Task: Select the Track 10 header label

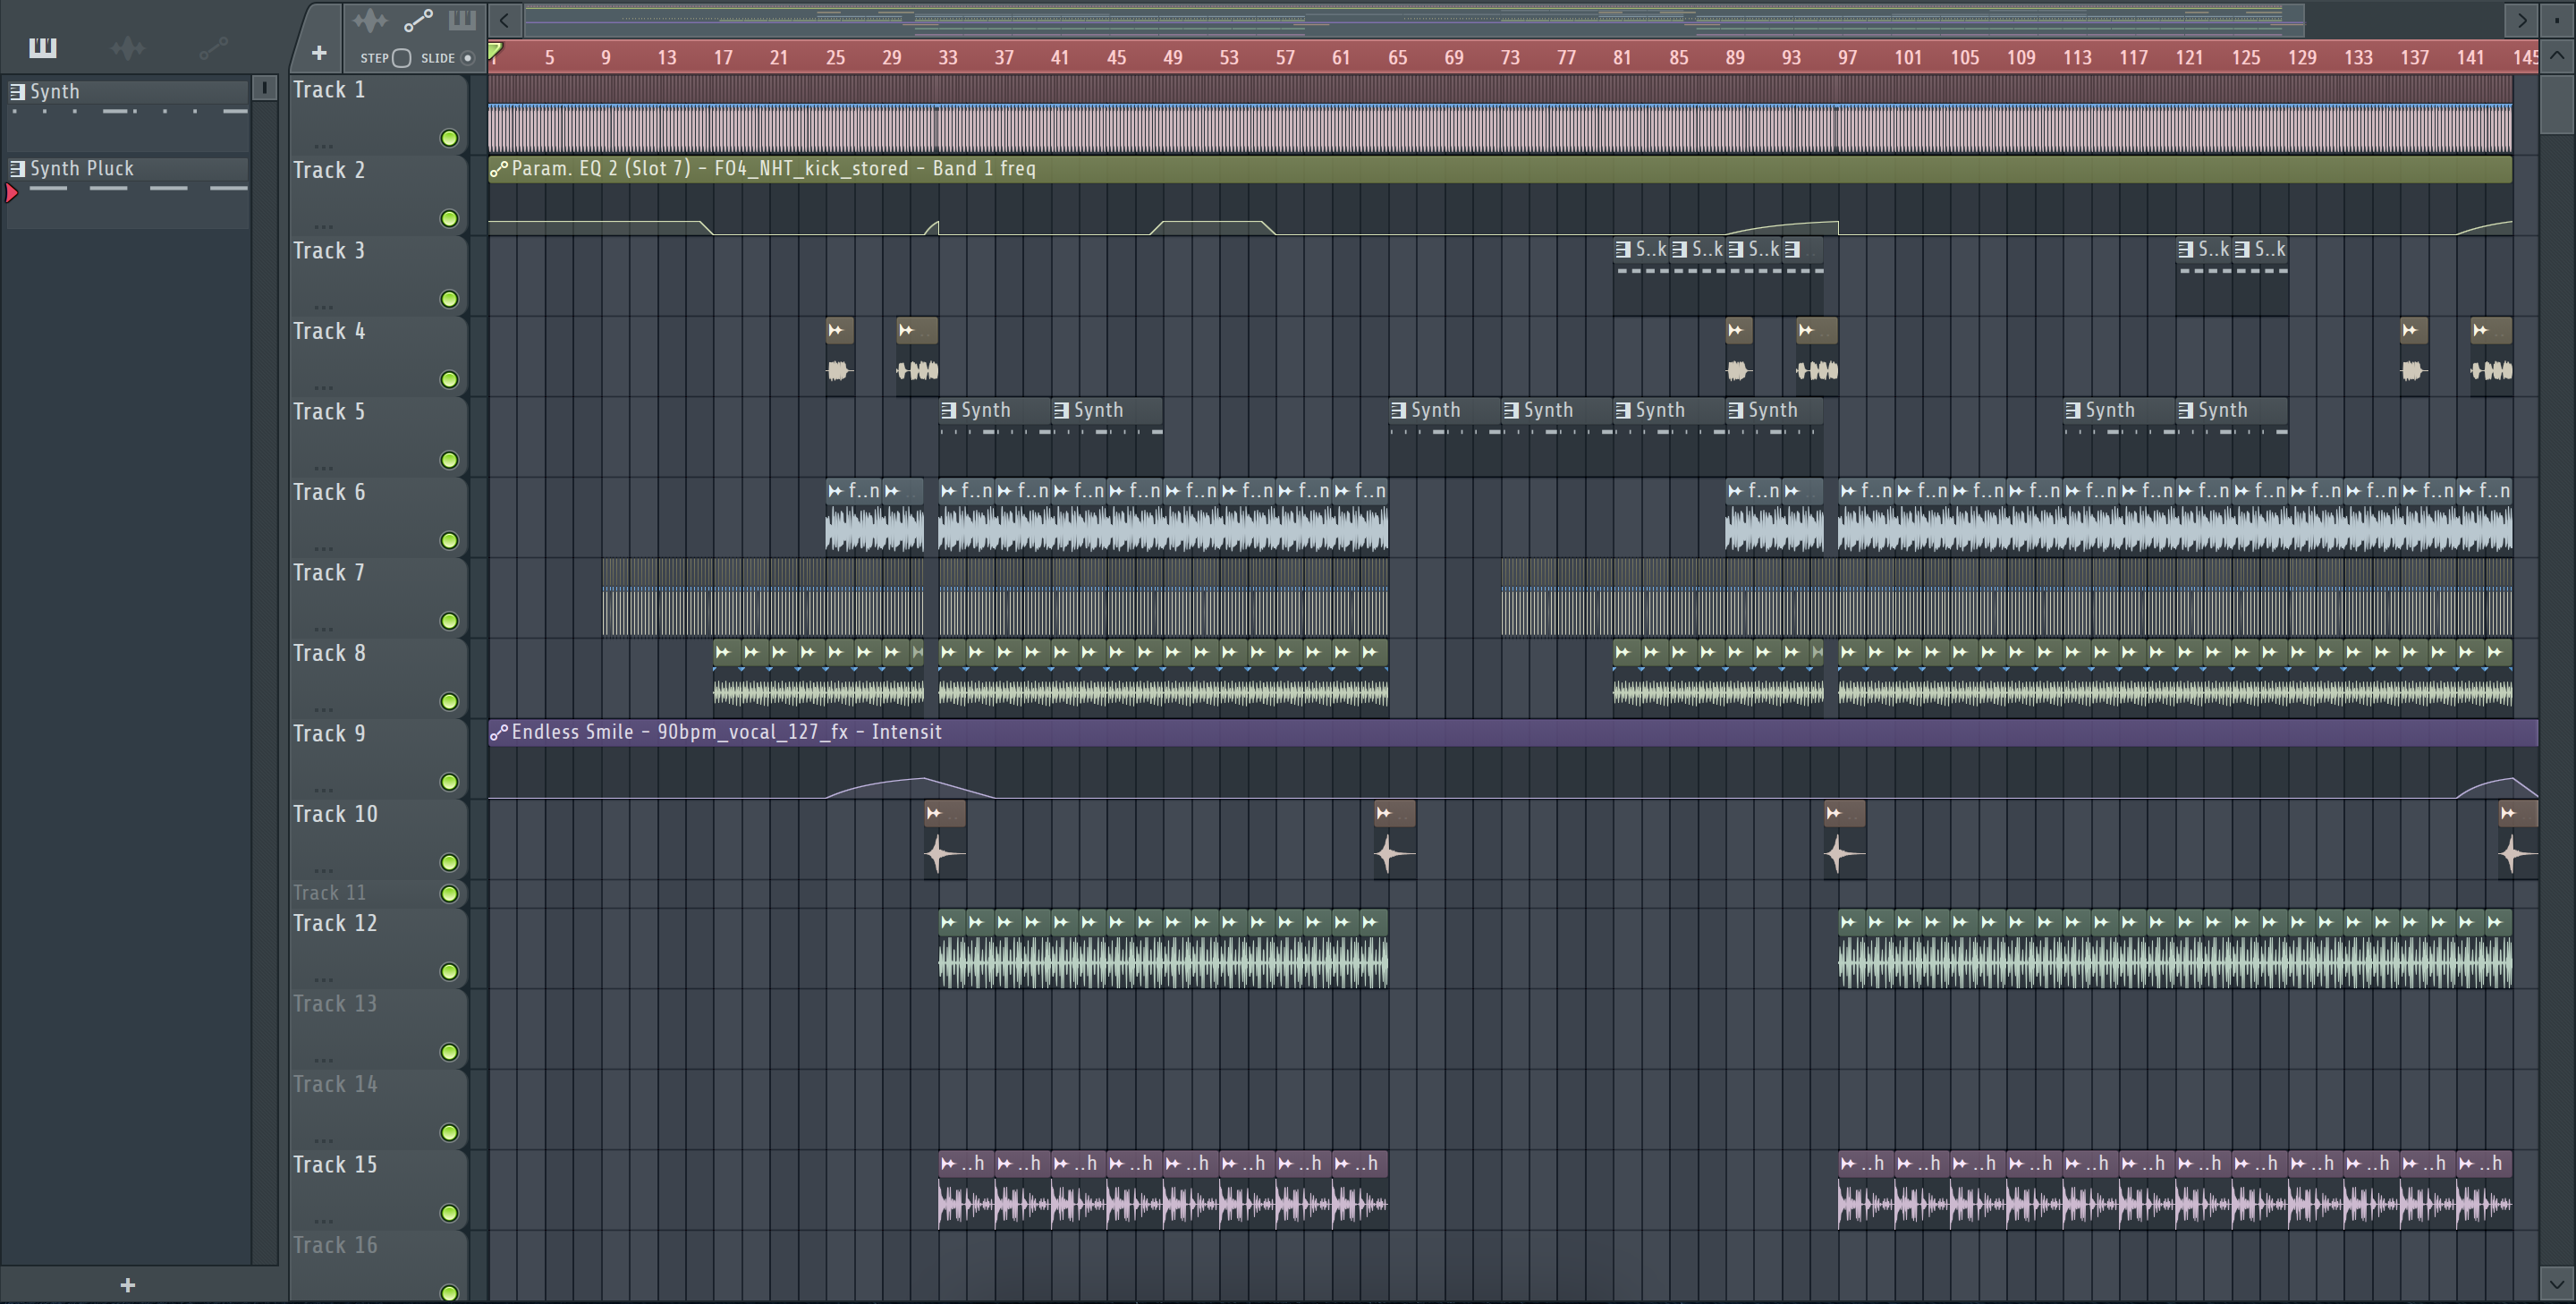Action: coord(335,814)
